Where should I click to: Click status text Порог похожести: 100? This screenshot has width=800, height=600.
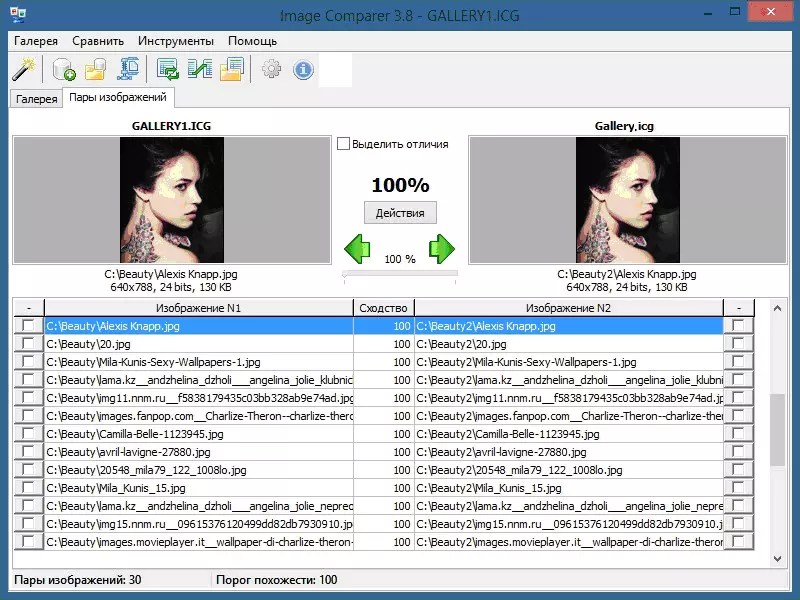pyautogui.click(x=277, y=580)
